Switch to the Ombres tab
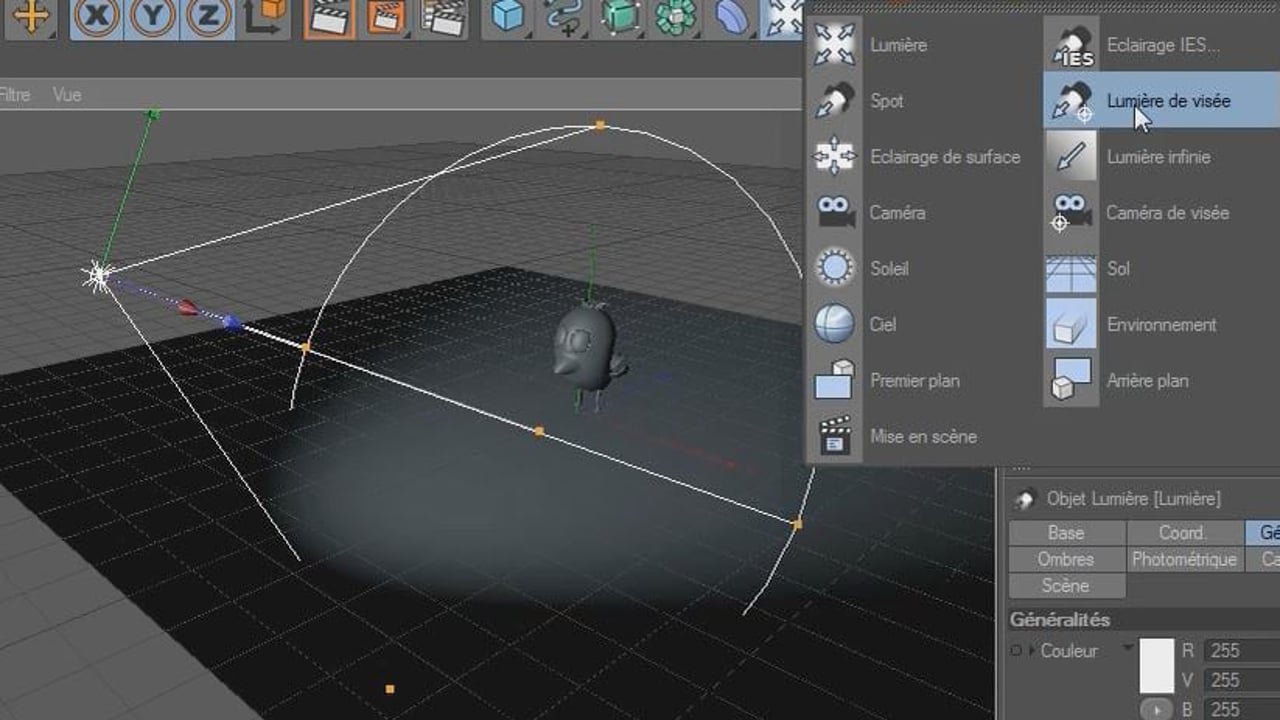 1066,559
